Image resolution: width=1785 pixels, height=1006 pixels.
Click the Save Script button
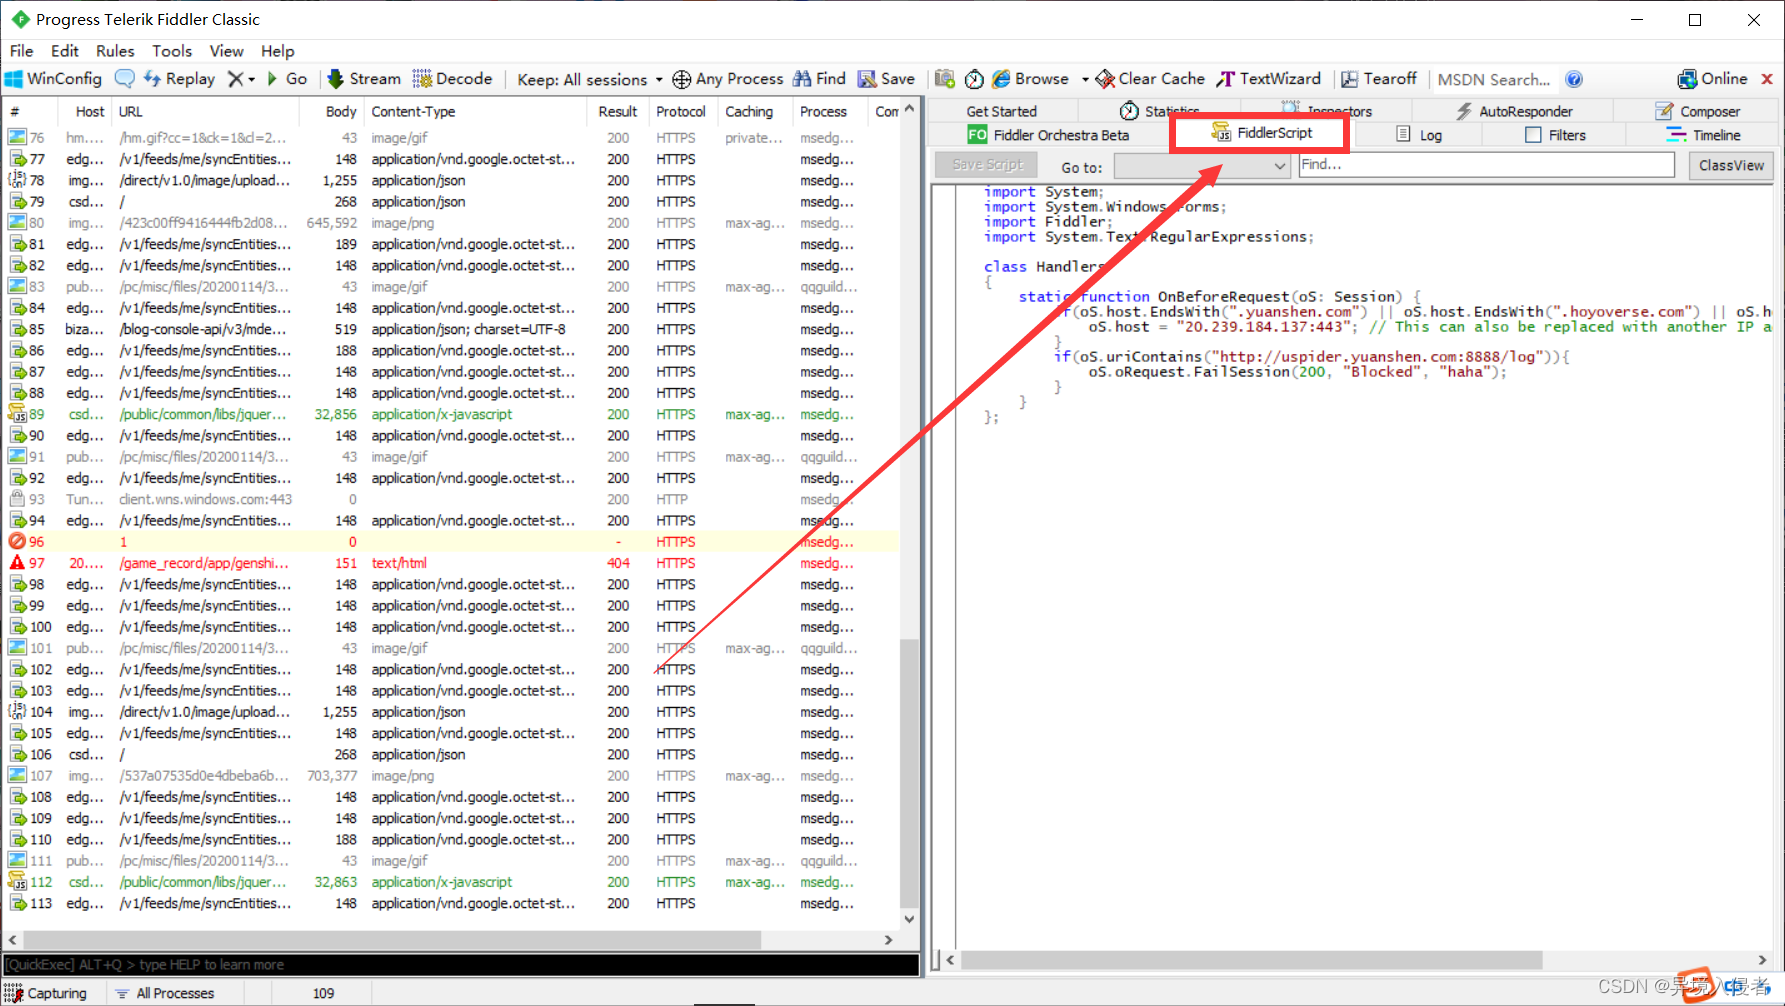pyautogui.click(x=987, y=165)
